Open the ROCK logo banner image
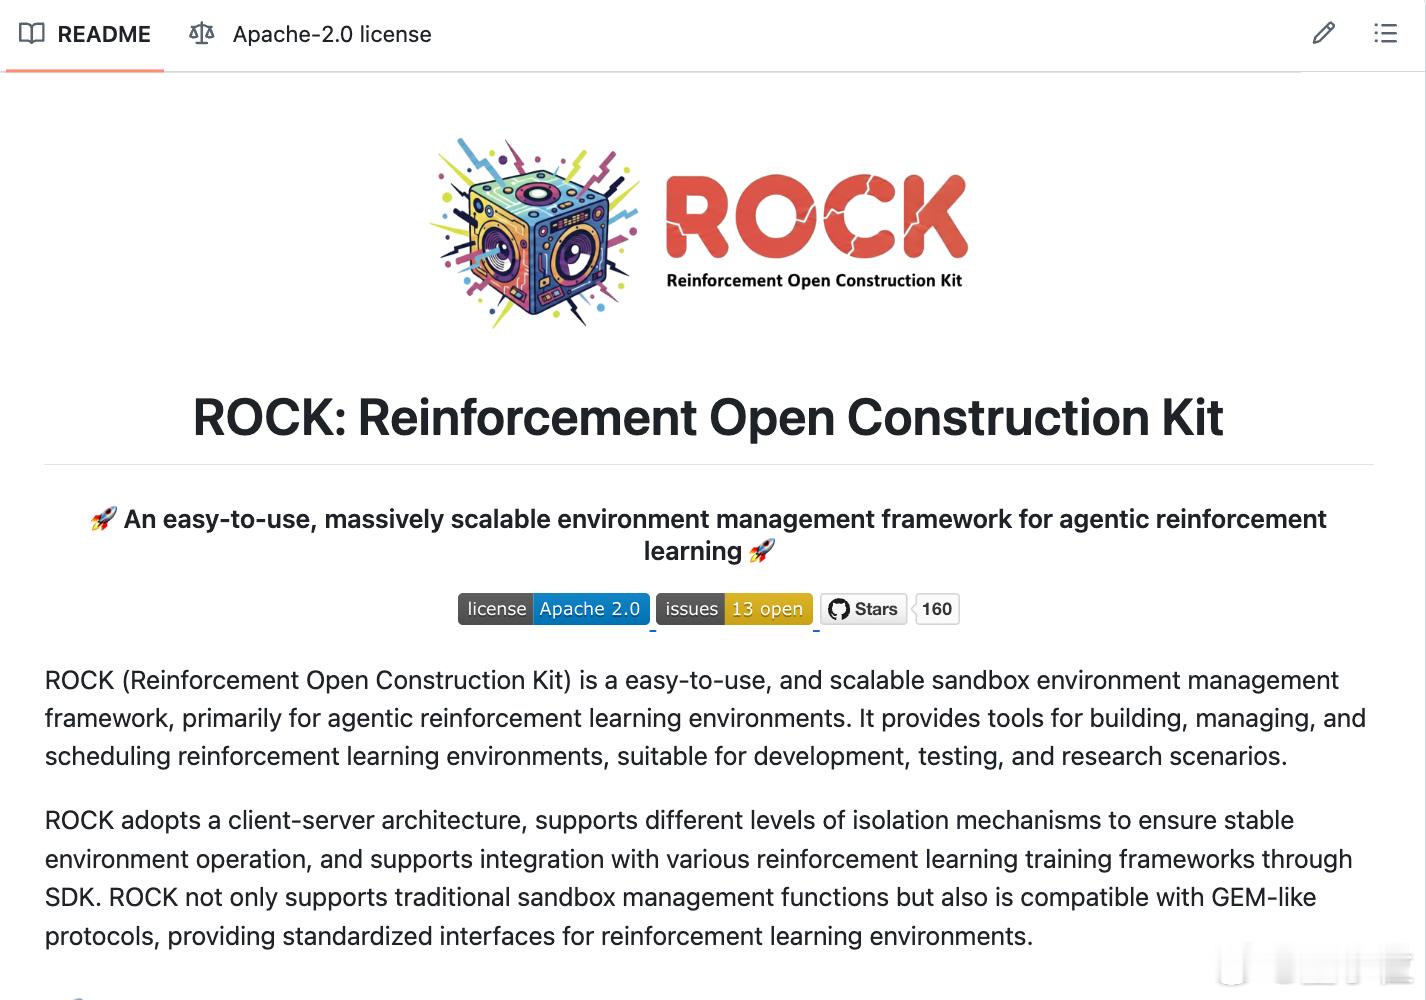The width and height of the screenshot is (1426, 1000). (x=700, y=233)
